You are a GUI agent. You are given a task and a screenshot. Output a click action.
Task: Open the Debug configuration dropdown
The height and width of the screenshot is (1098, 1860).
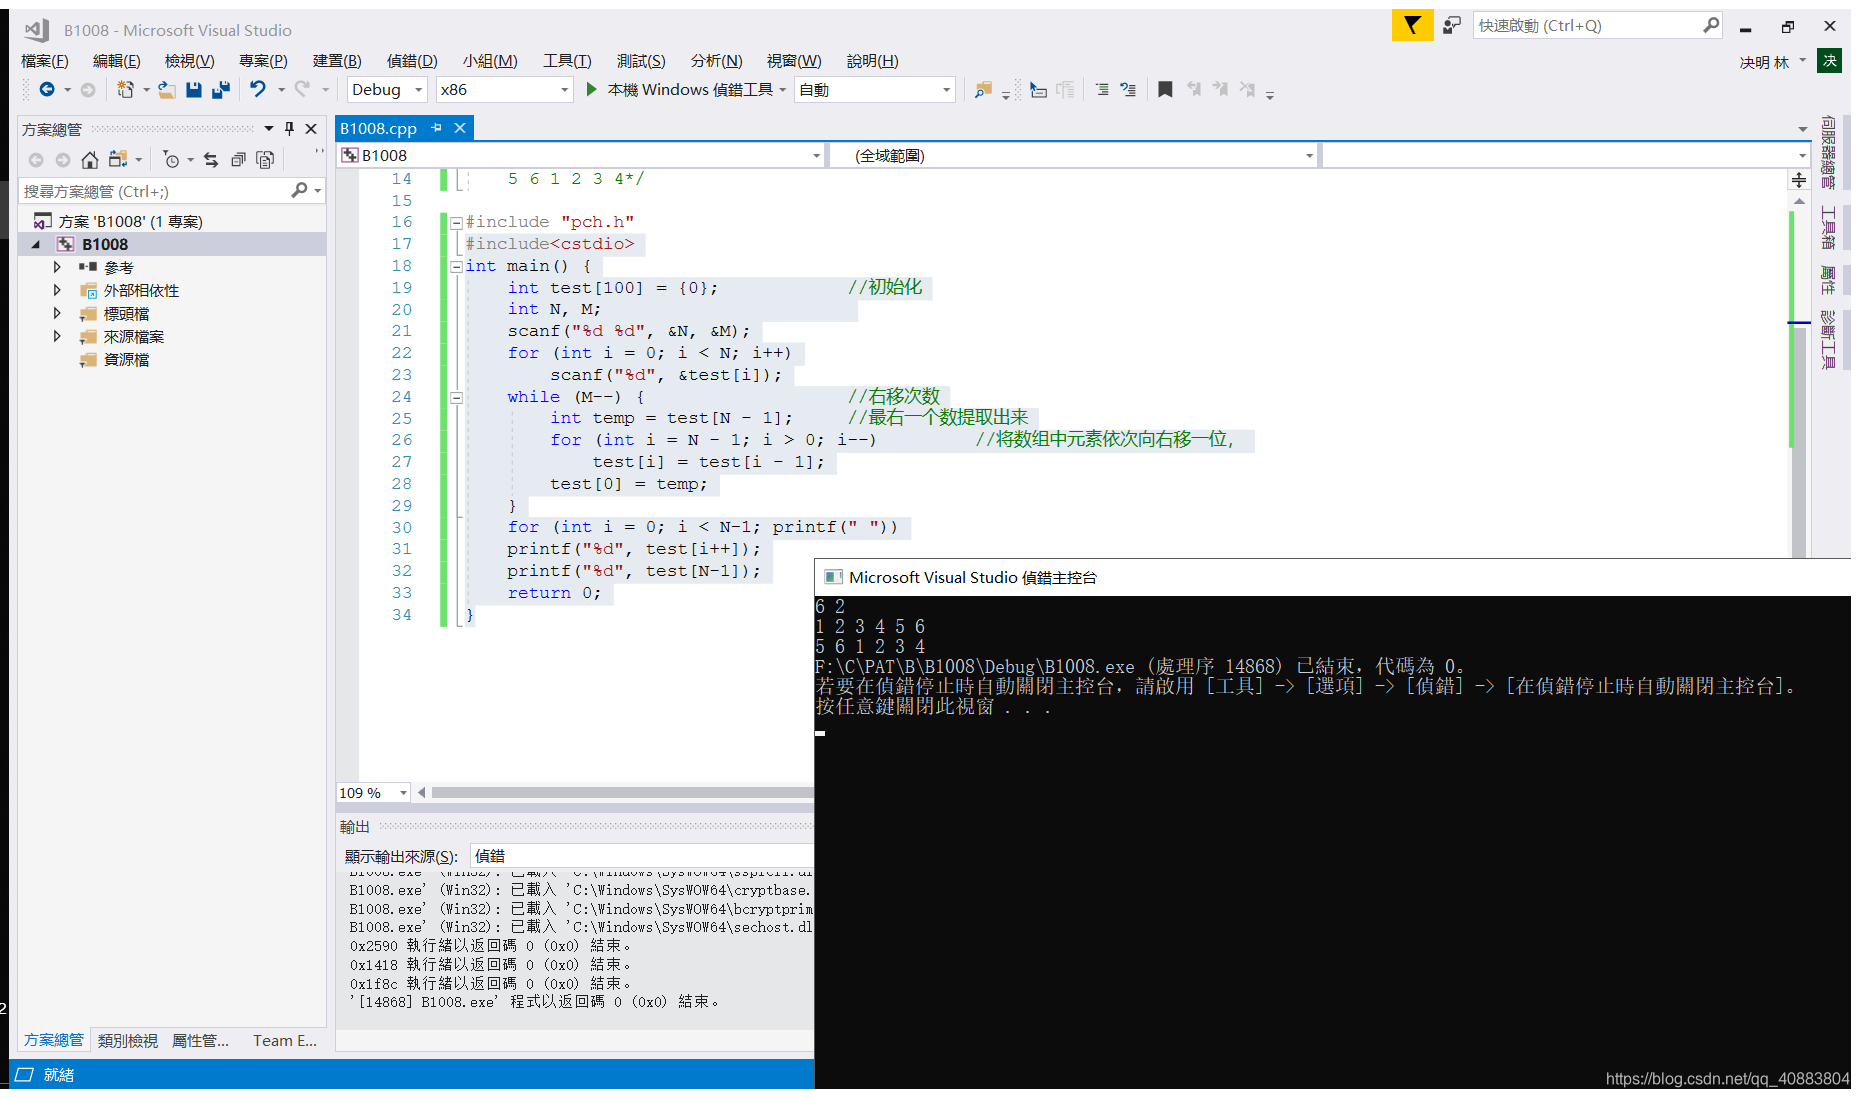387,90
